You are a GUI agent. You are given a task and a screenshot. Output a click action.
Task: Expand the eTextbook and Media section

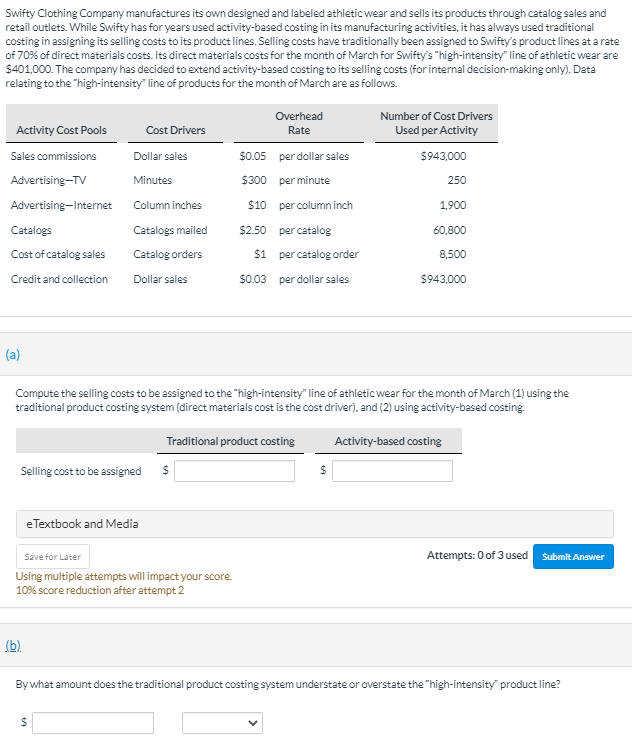(x=315, y=524)
